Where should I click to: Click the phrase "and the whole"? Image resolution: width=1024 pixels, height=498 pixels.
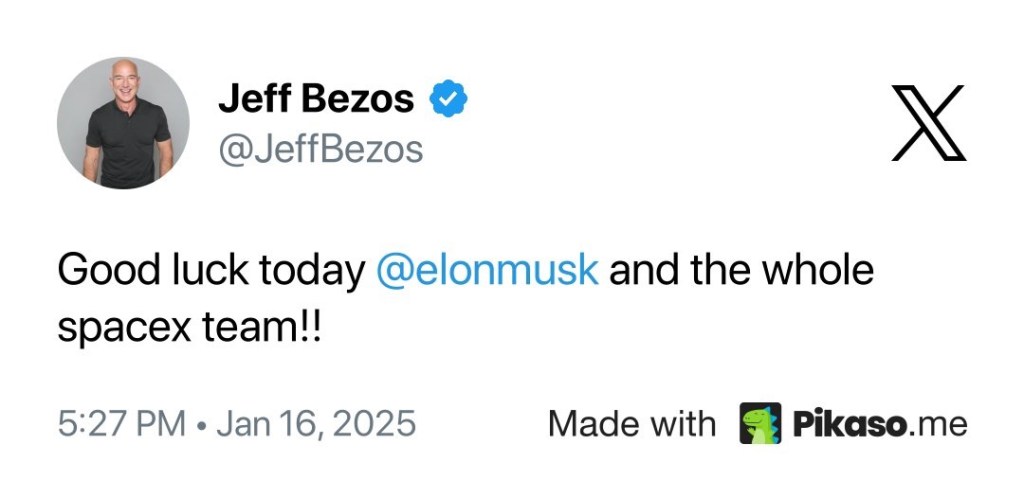click(x=742, y=271)
